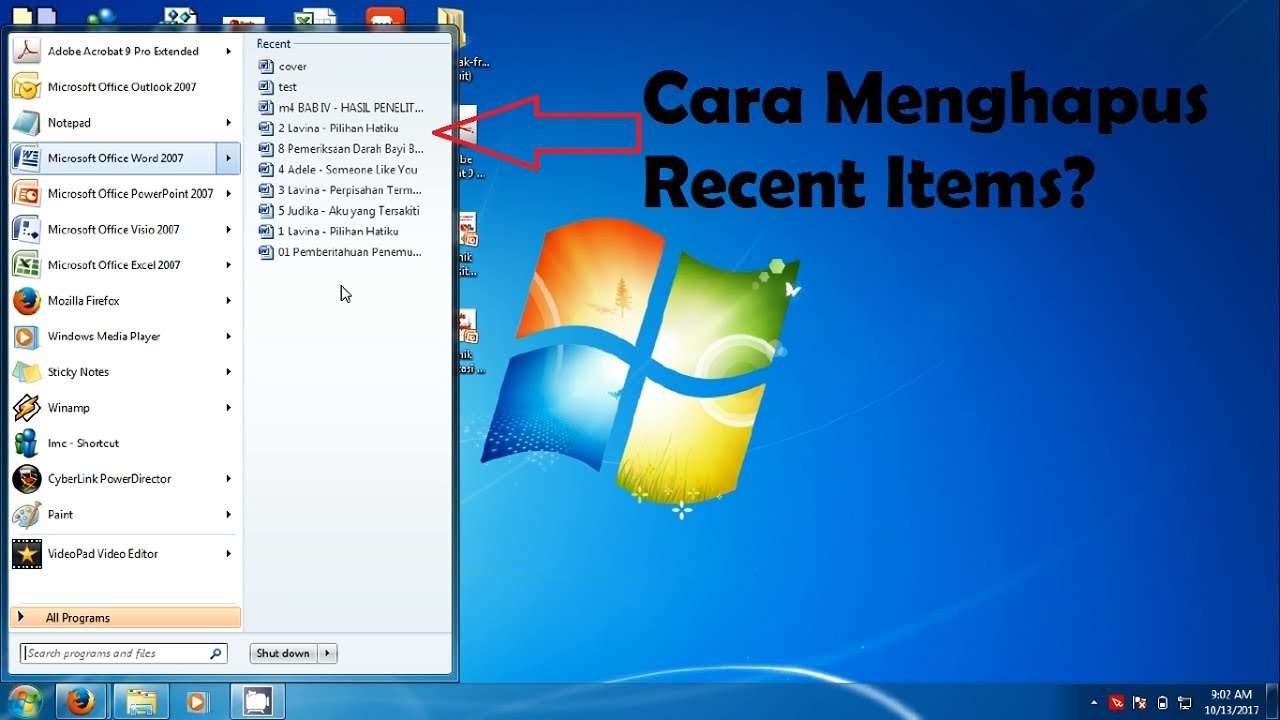This screenshot has width=1280, height=720.
Task: Open '5 Judika - Aku yang Tersakiti'
Action: (x=339, y=211)
